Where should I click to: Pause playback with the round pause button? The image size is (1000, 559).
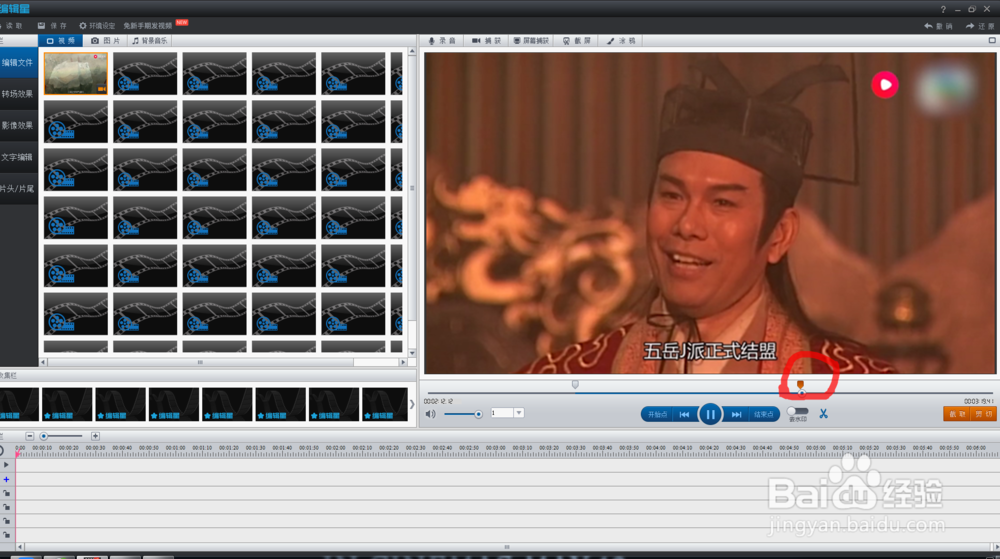click(x=710, y=414)
